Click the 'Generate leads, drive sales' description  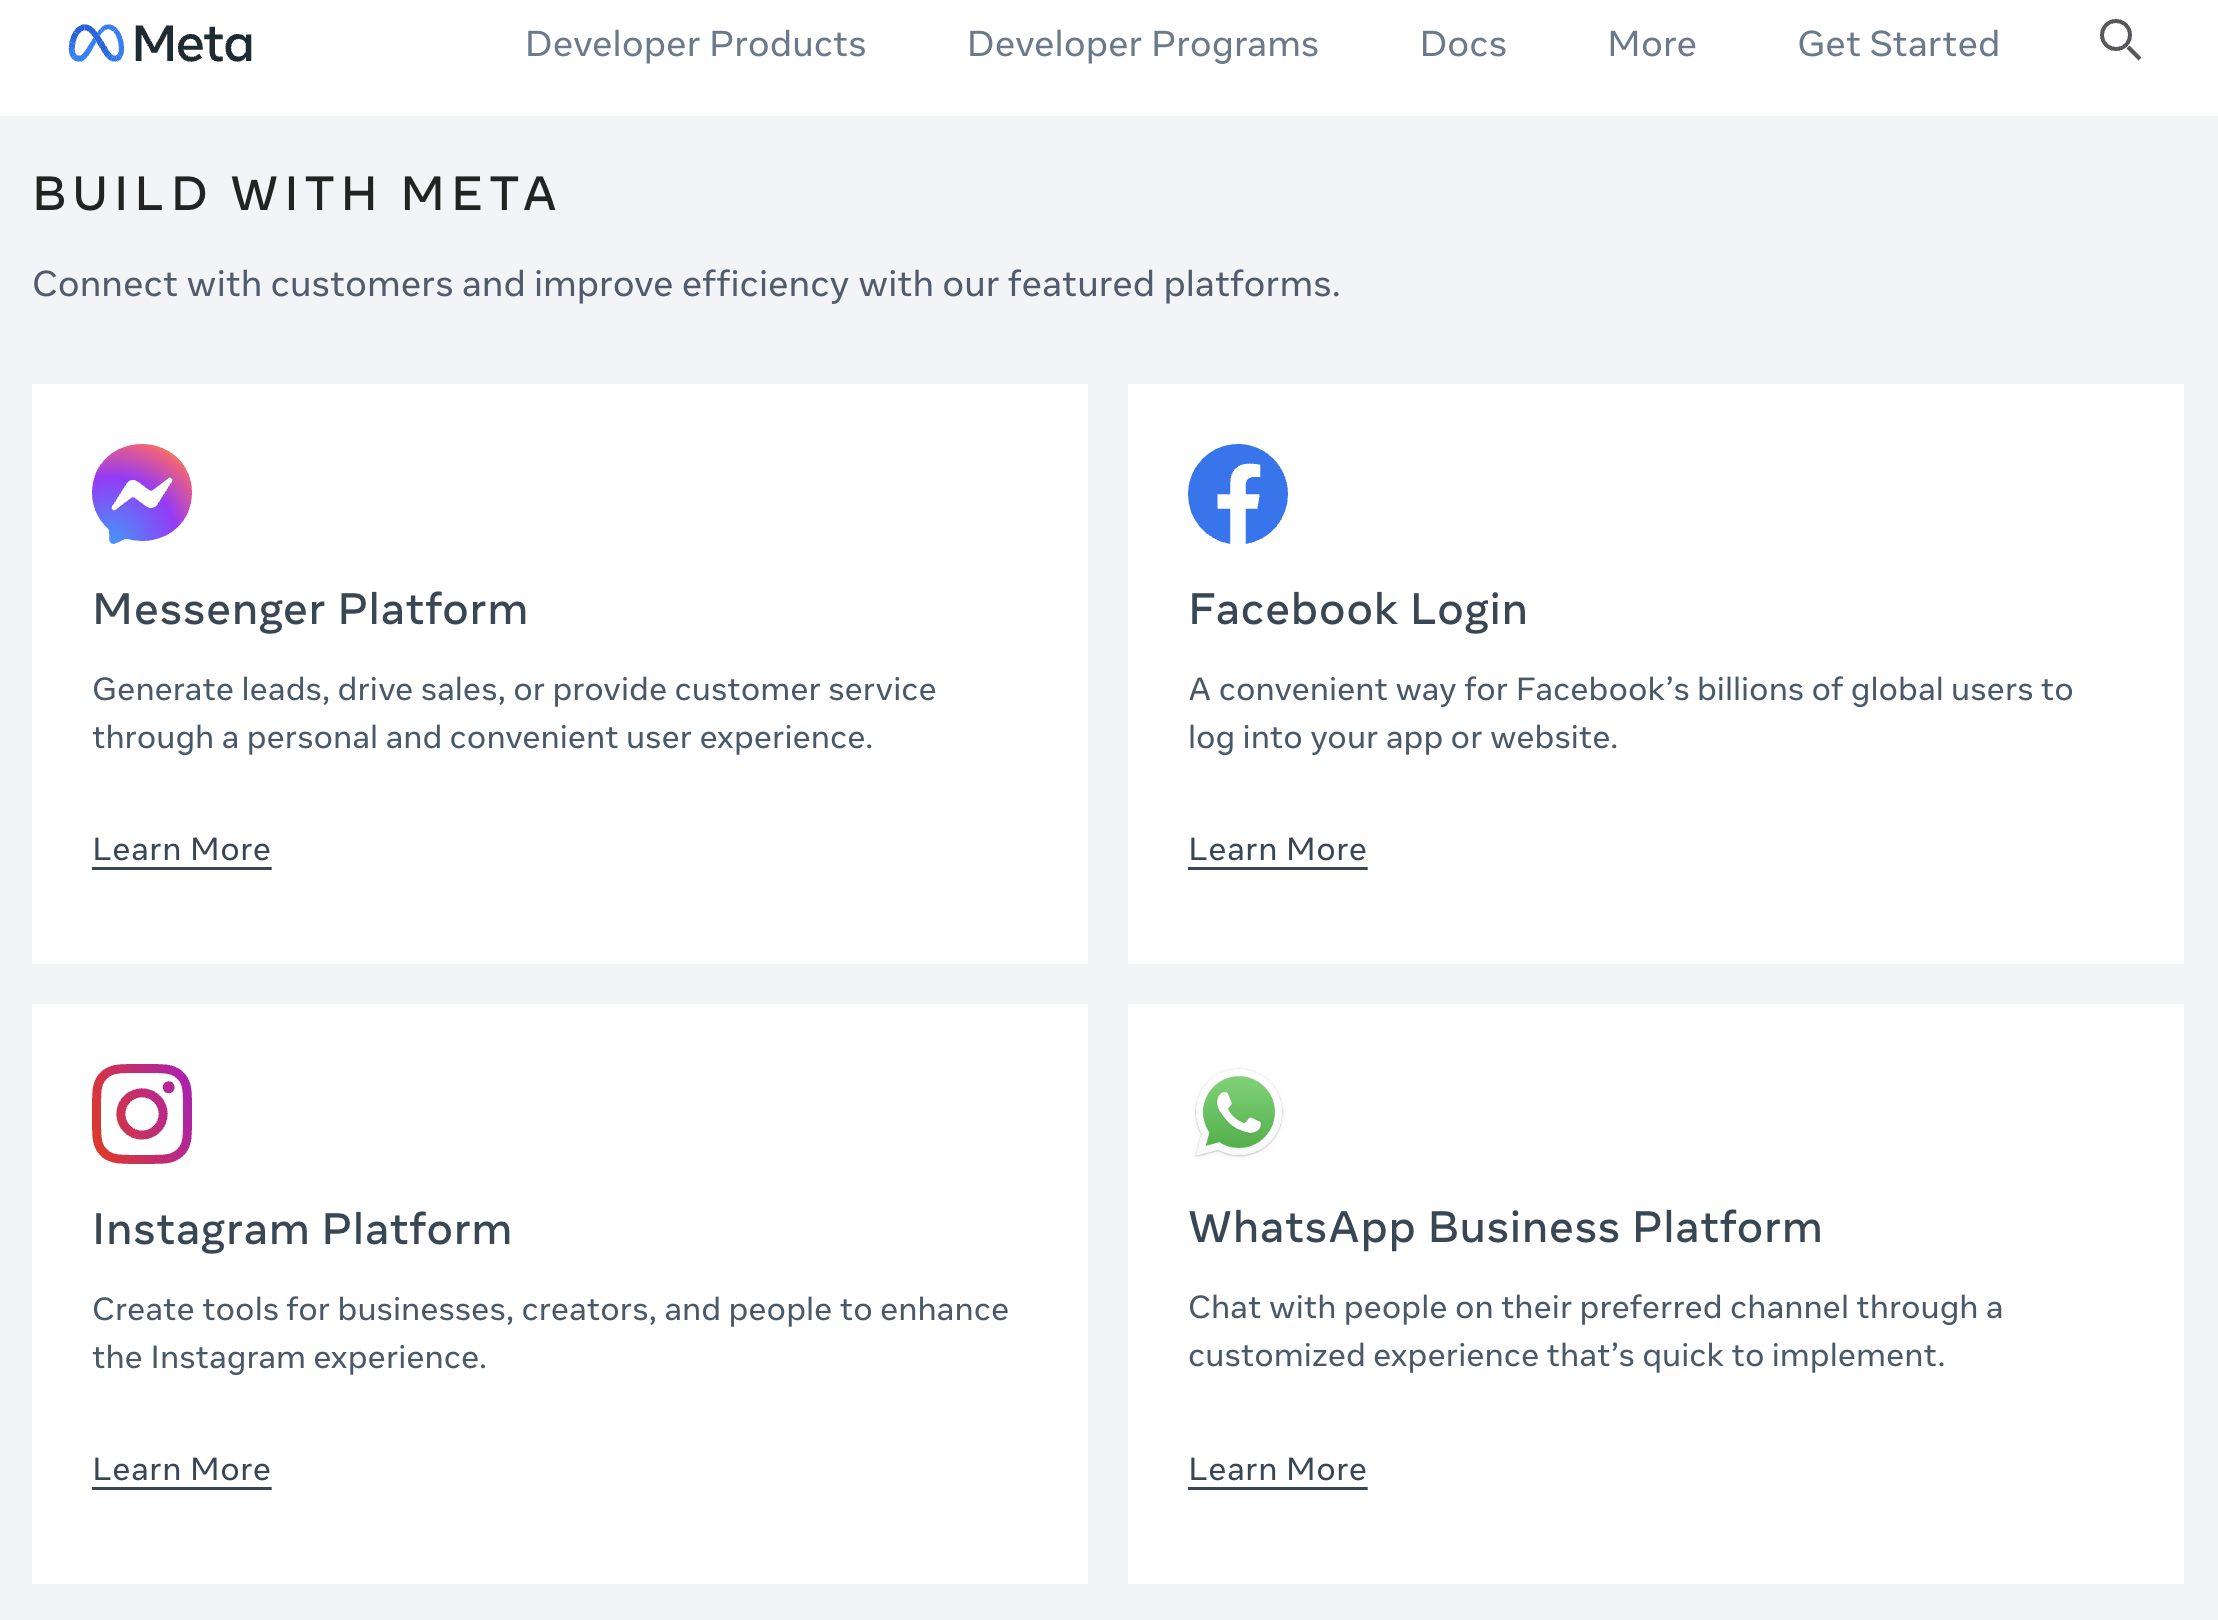(x=514, y=713)
